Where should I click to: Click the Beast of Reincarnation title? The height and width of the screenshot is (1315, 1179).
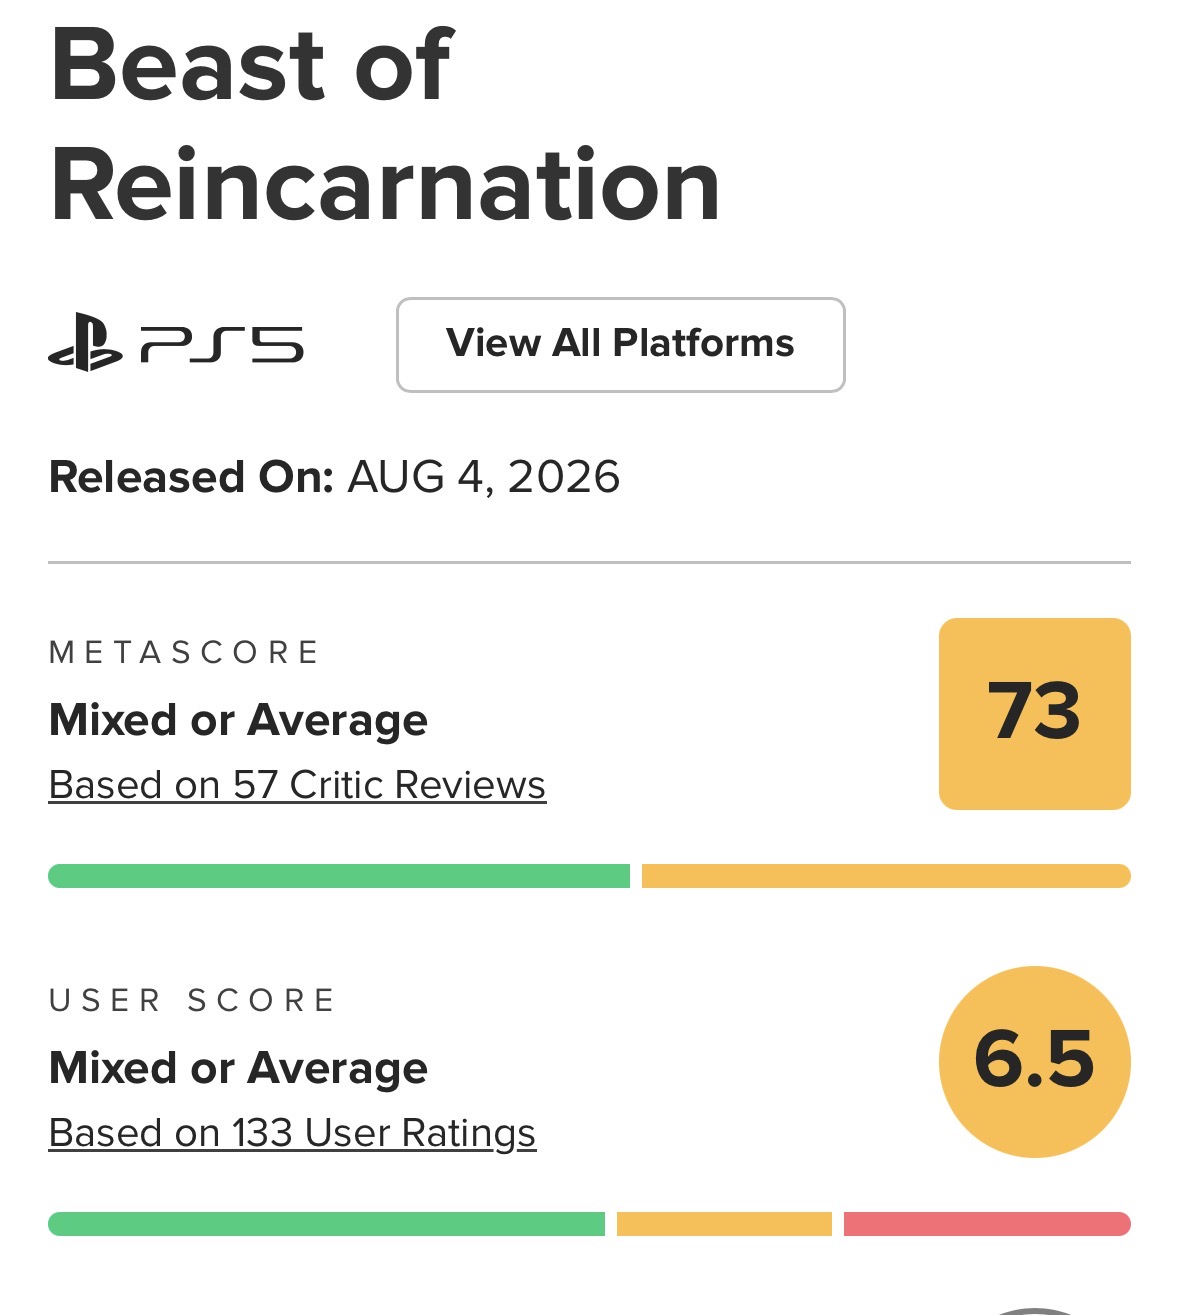385,124
